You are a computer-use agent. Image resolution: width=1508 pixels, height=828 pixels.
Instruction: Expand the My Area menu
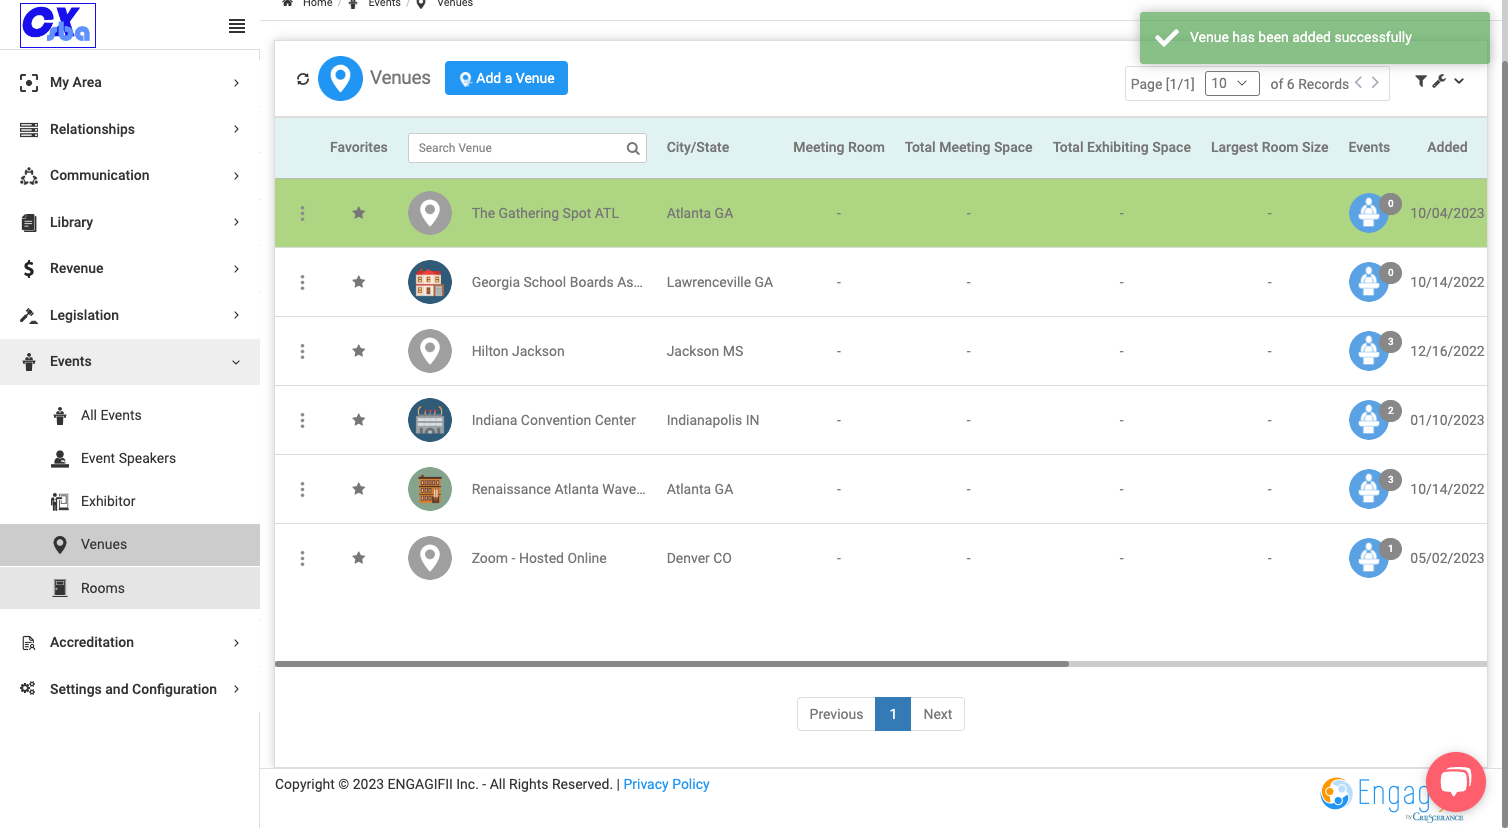pyautogui.click(x=130, y=83)
